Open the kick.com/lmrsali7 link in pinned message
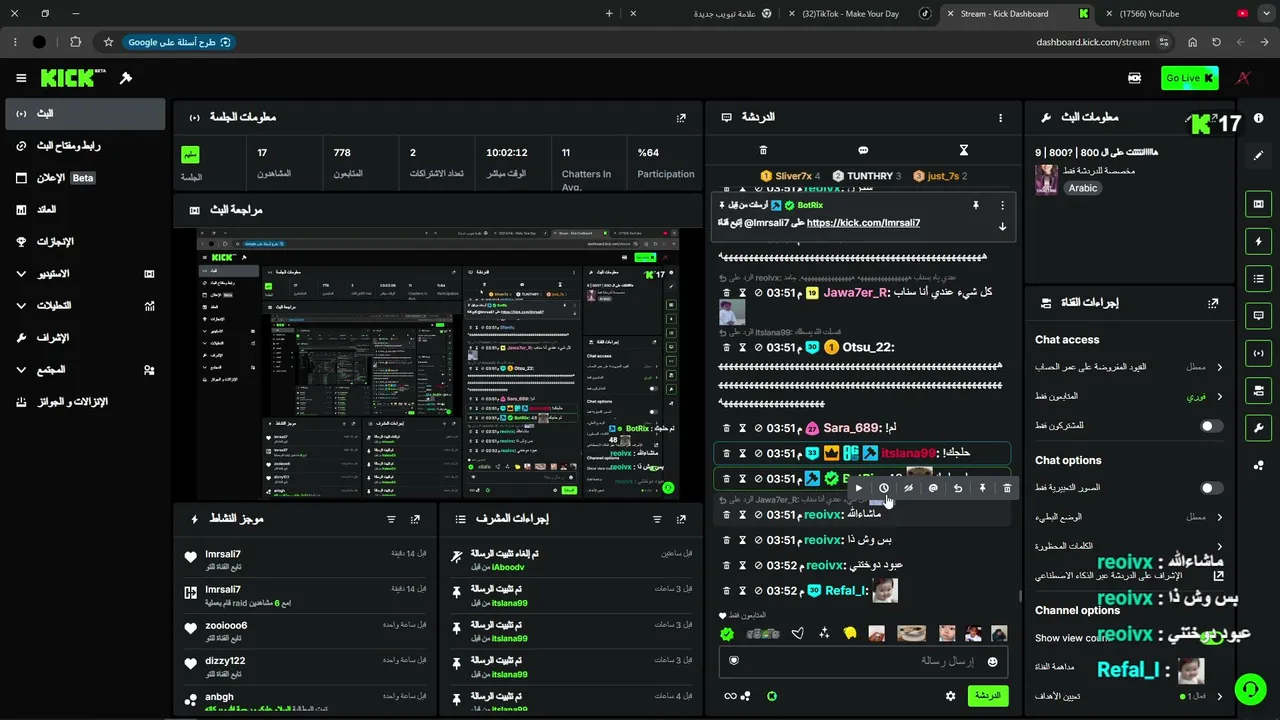 pyautogui.click(x=863, y=223)
